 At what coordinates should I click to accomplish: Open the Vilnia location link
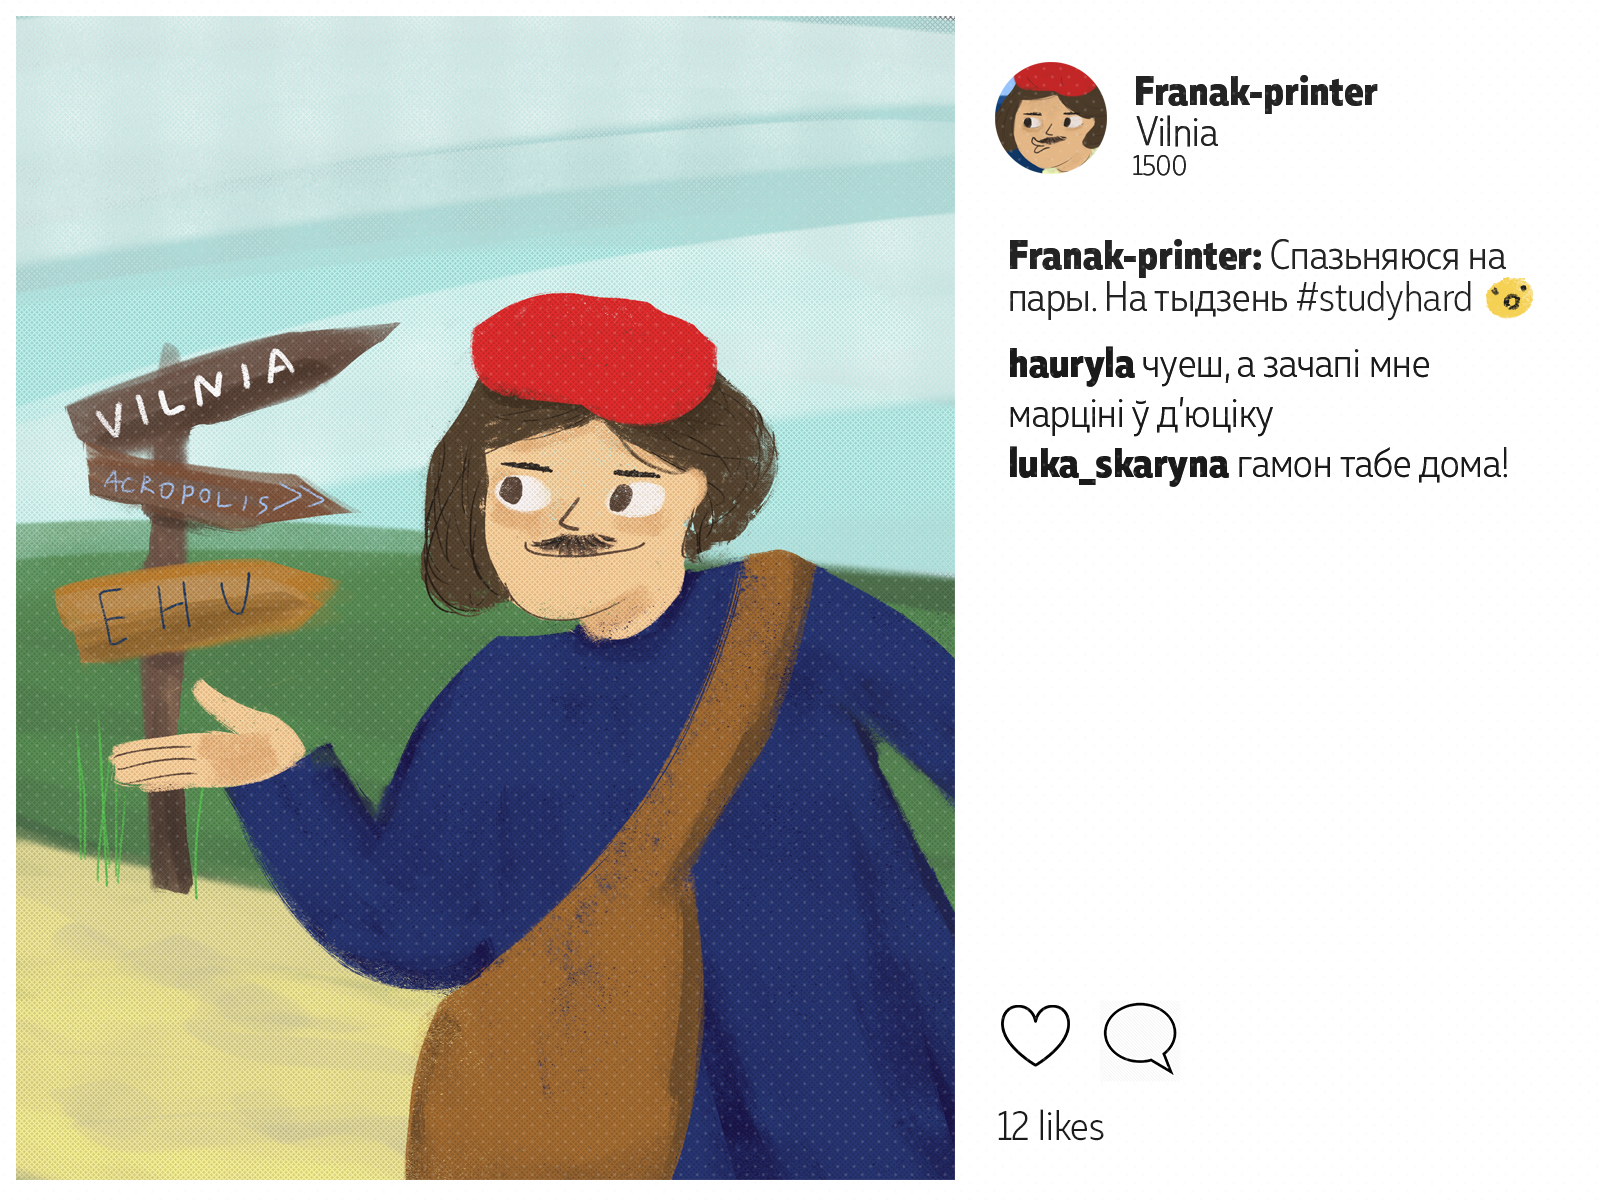coord(1176,133)
